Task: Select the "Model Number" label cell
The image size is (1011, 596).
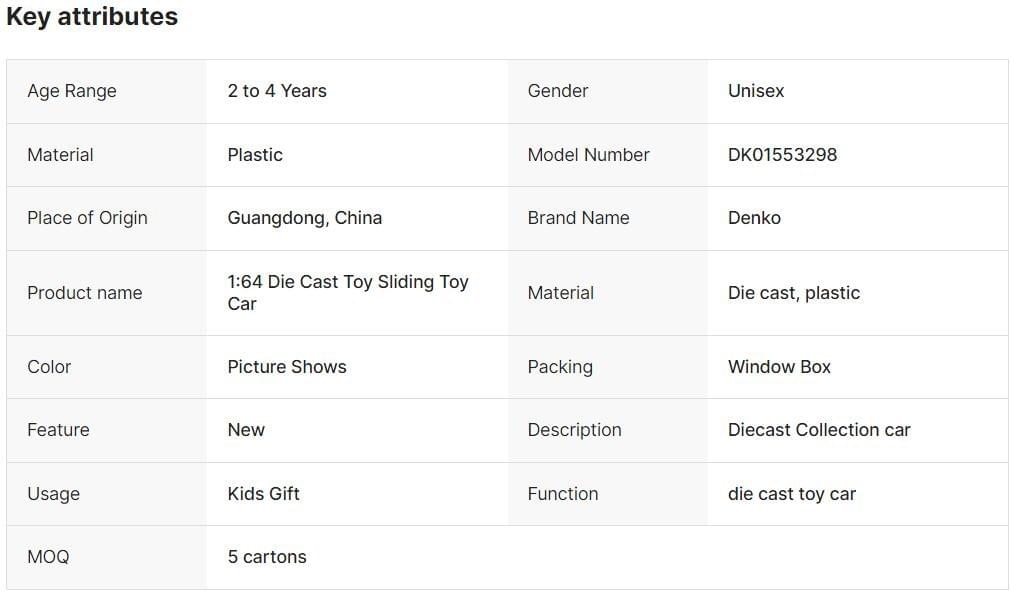Action: (588, 155)
